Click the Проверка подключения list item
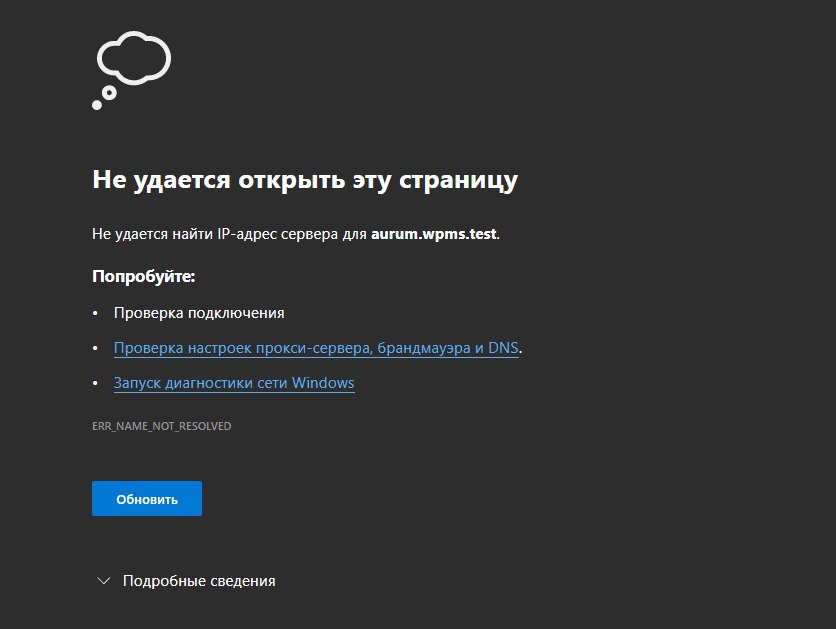The height and width of the screenshot is (629, 836). 199,313
